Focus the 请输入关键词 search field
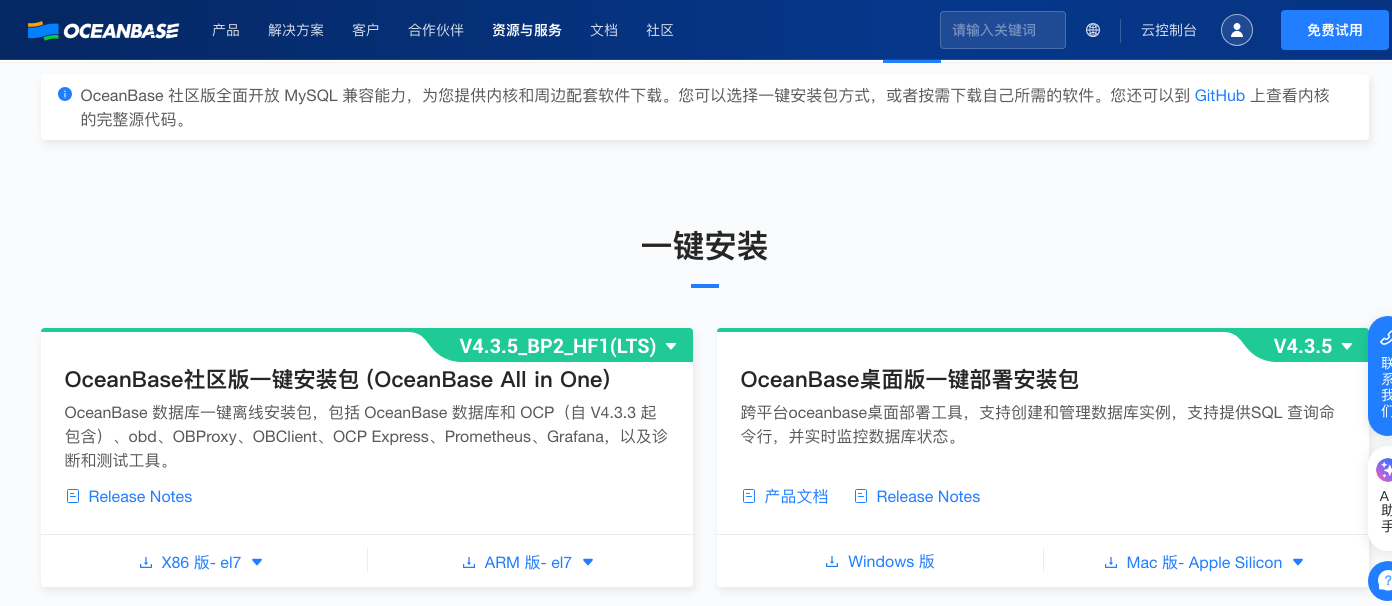The image size is (1392, 606). coord(1003,30)
